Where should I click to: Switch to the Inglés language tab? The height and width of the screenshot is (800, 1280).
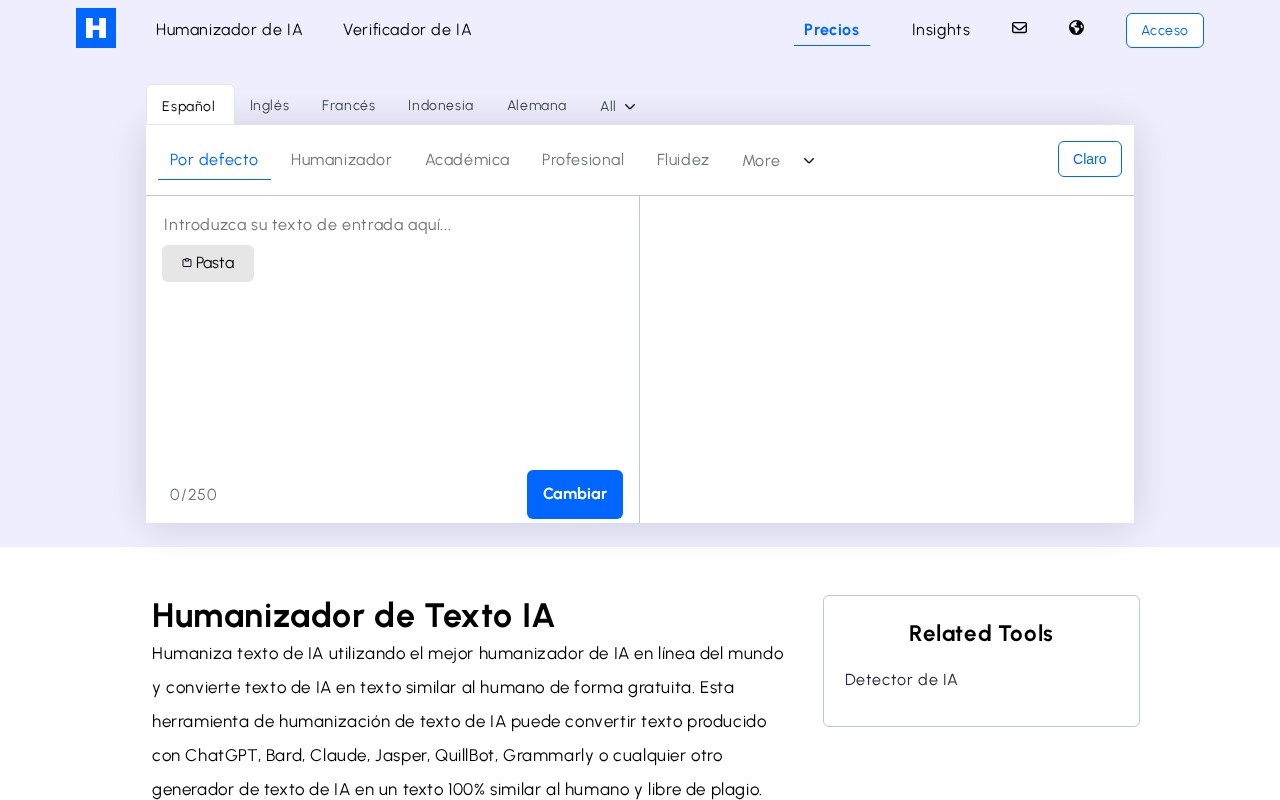(270, 105)
